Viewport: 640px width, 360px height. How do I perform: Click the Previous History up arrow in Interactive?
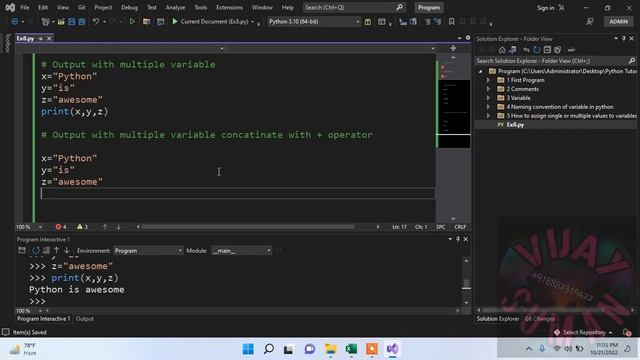click(56, 251)
